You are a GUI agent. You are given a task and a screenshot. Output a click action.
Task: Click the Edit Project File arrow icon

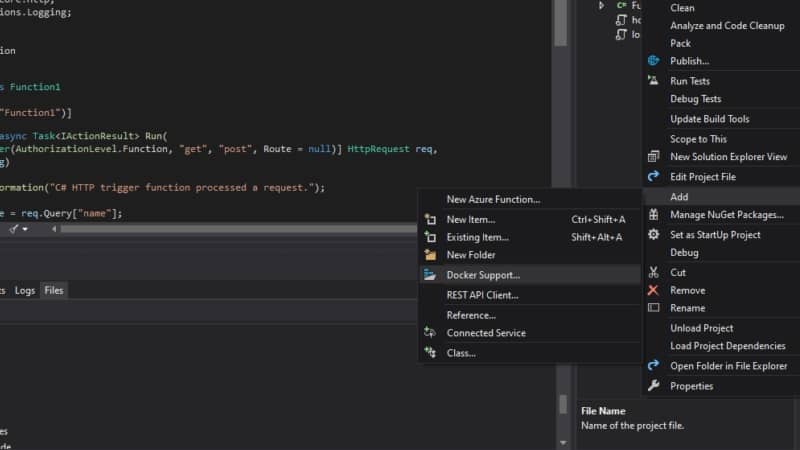[x=653, y=177]
